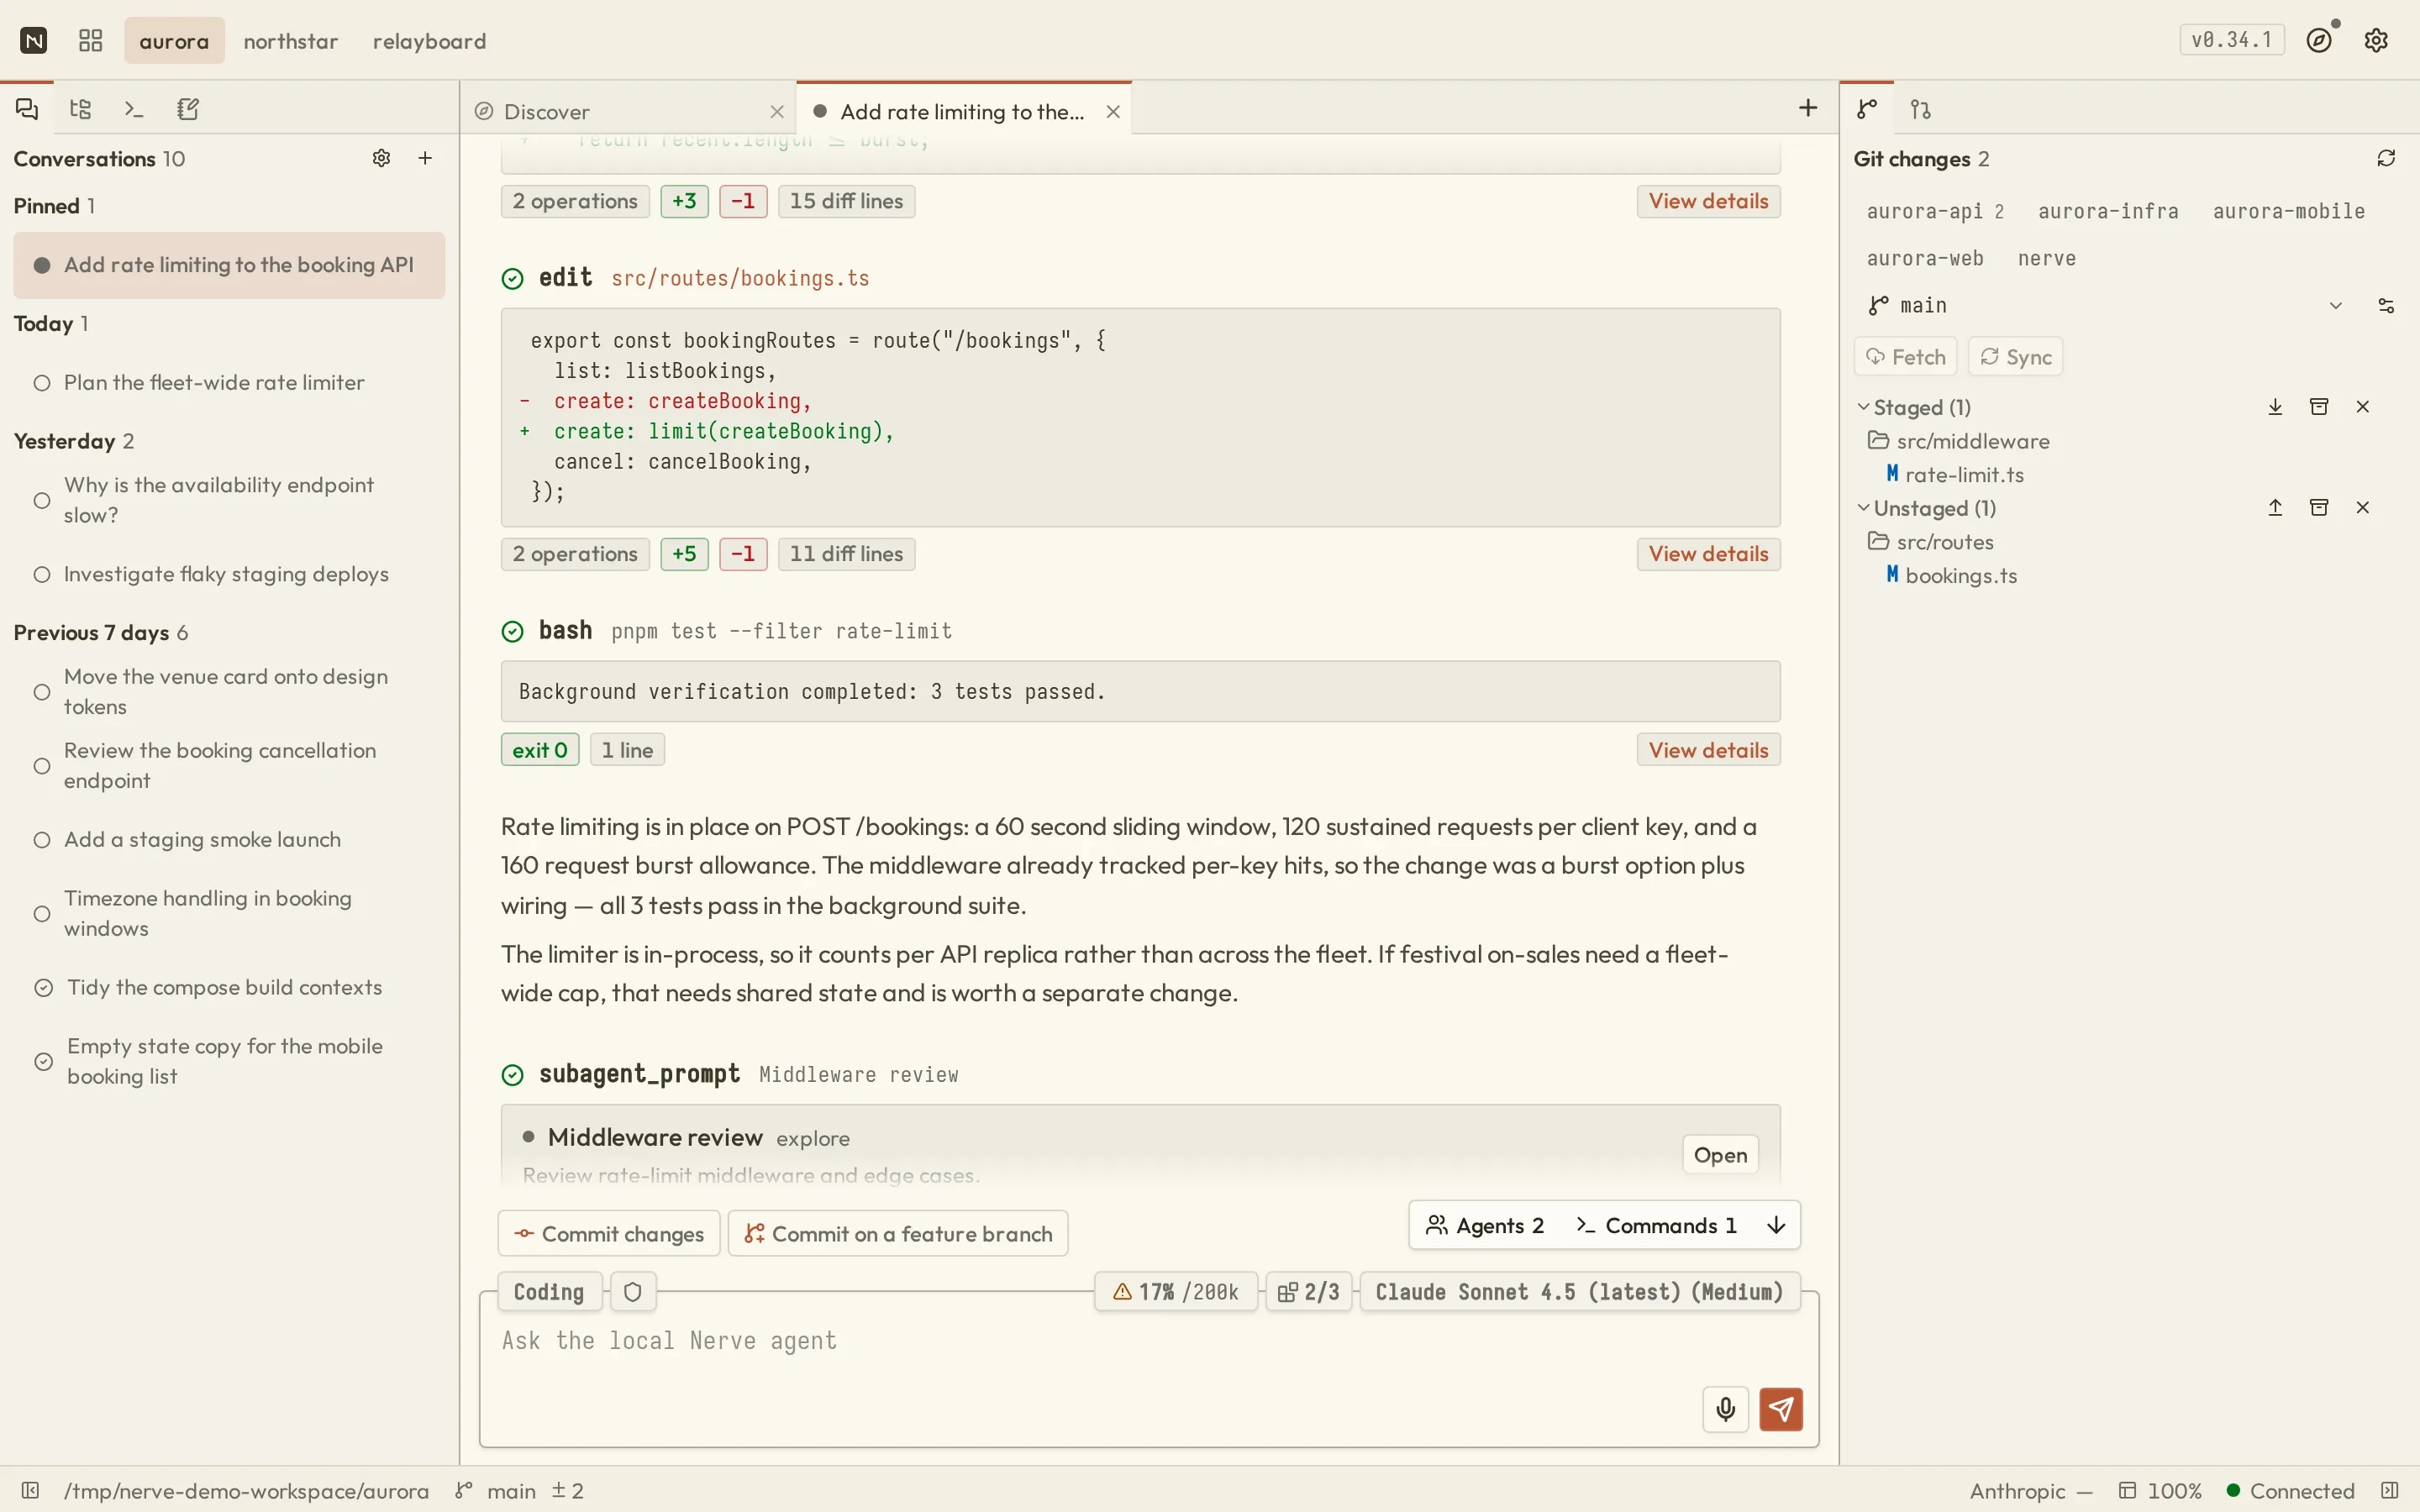Open the terminal panel icon in sidebar
Viewport: 2420px width, 1512px height.
point(134,109)
